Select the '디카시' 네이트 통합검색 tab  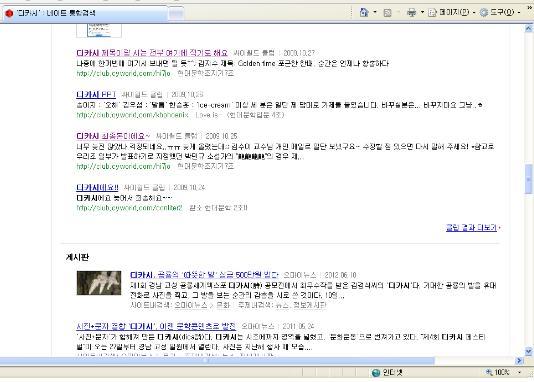point(85,14)
